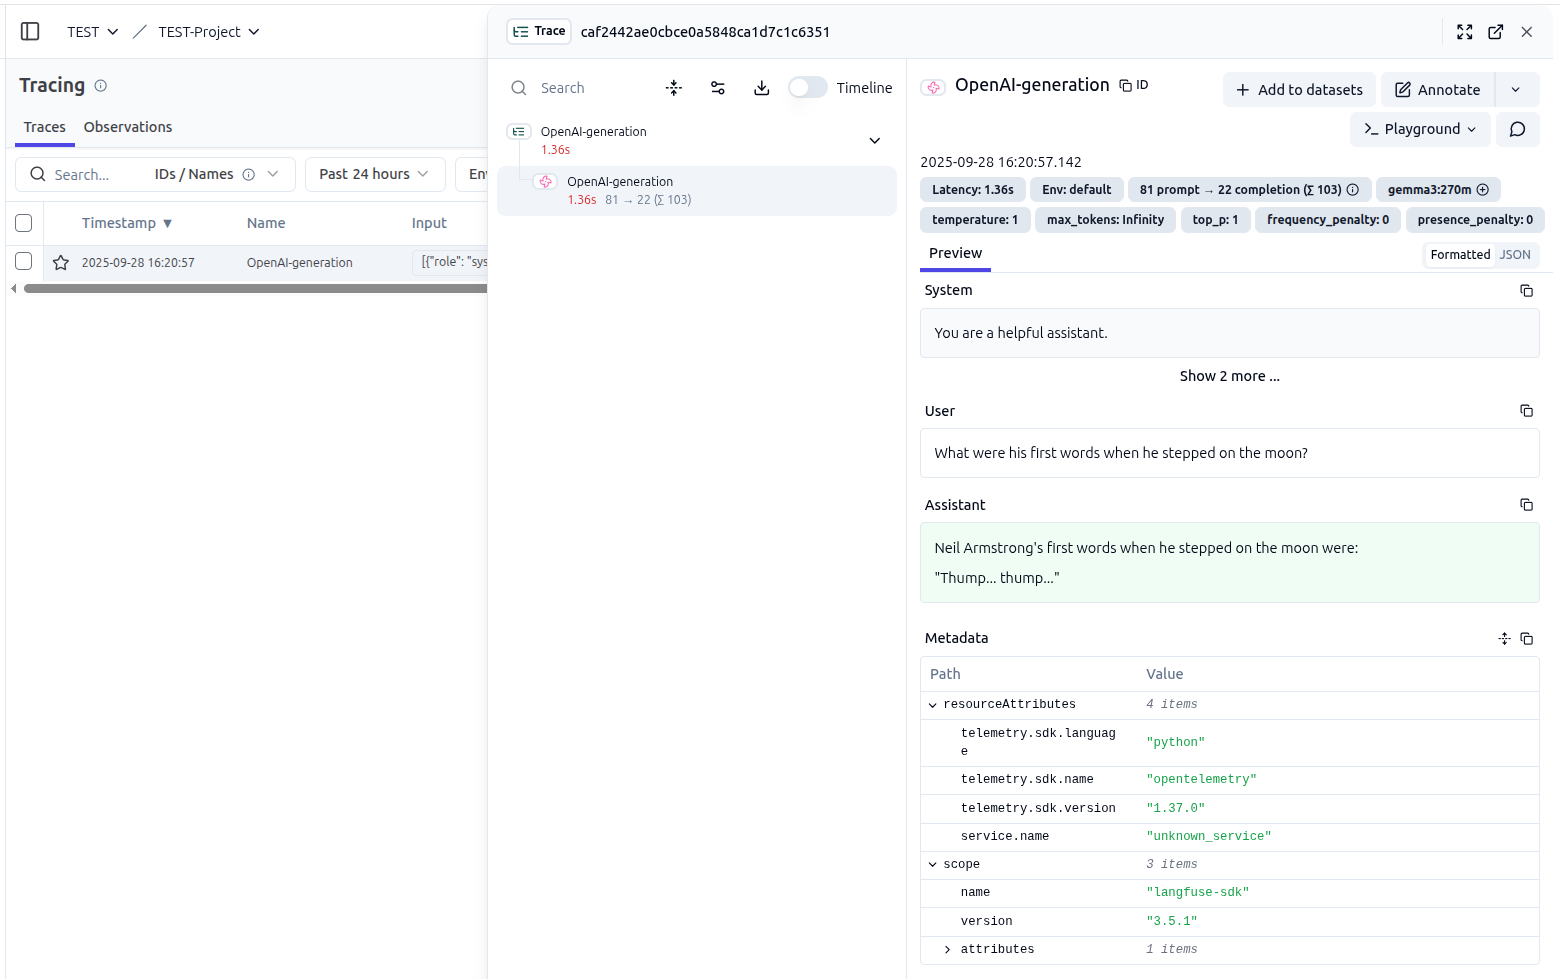Click the "opentelemetry" metadata value
The height and width of the screenshot is (979, 1560).
point(1201,780)
